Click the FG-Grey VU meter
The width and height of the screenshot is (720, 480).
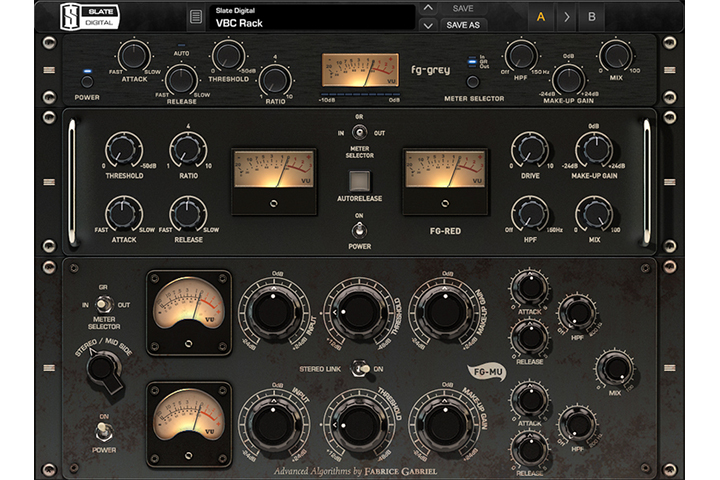tap(360, 70)
